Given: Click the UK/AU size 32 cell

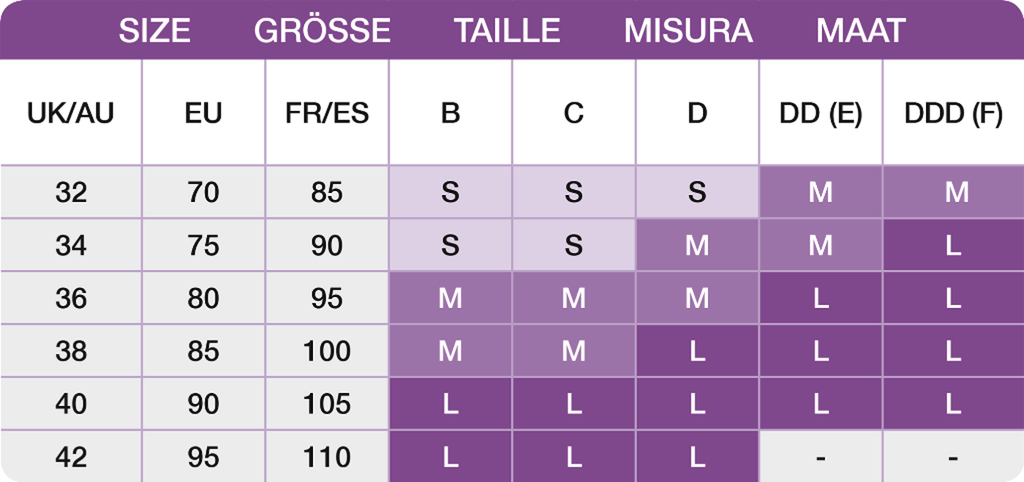Looking at the screenshot, I should tap(71, 192).
